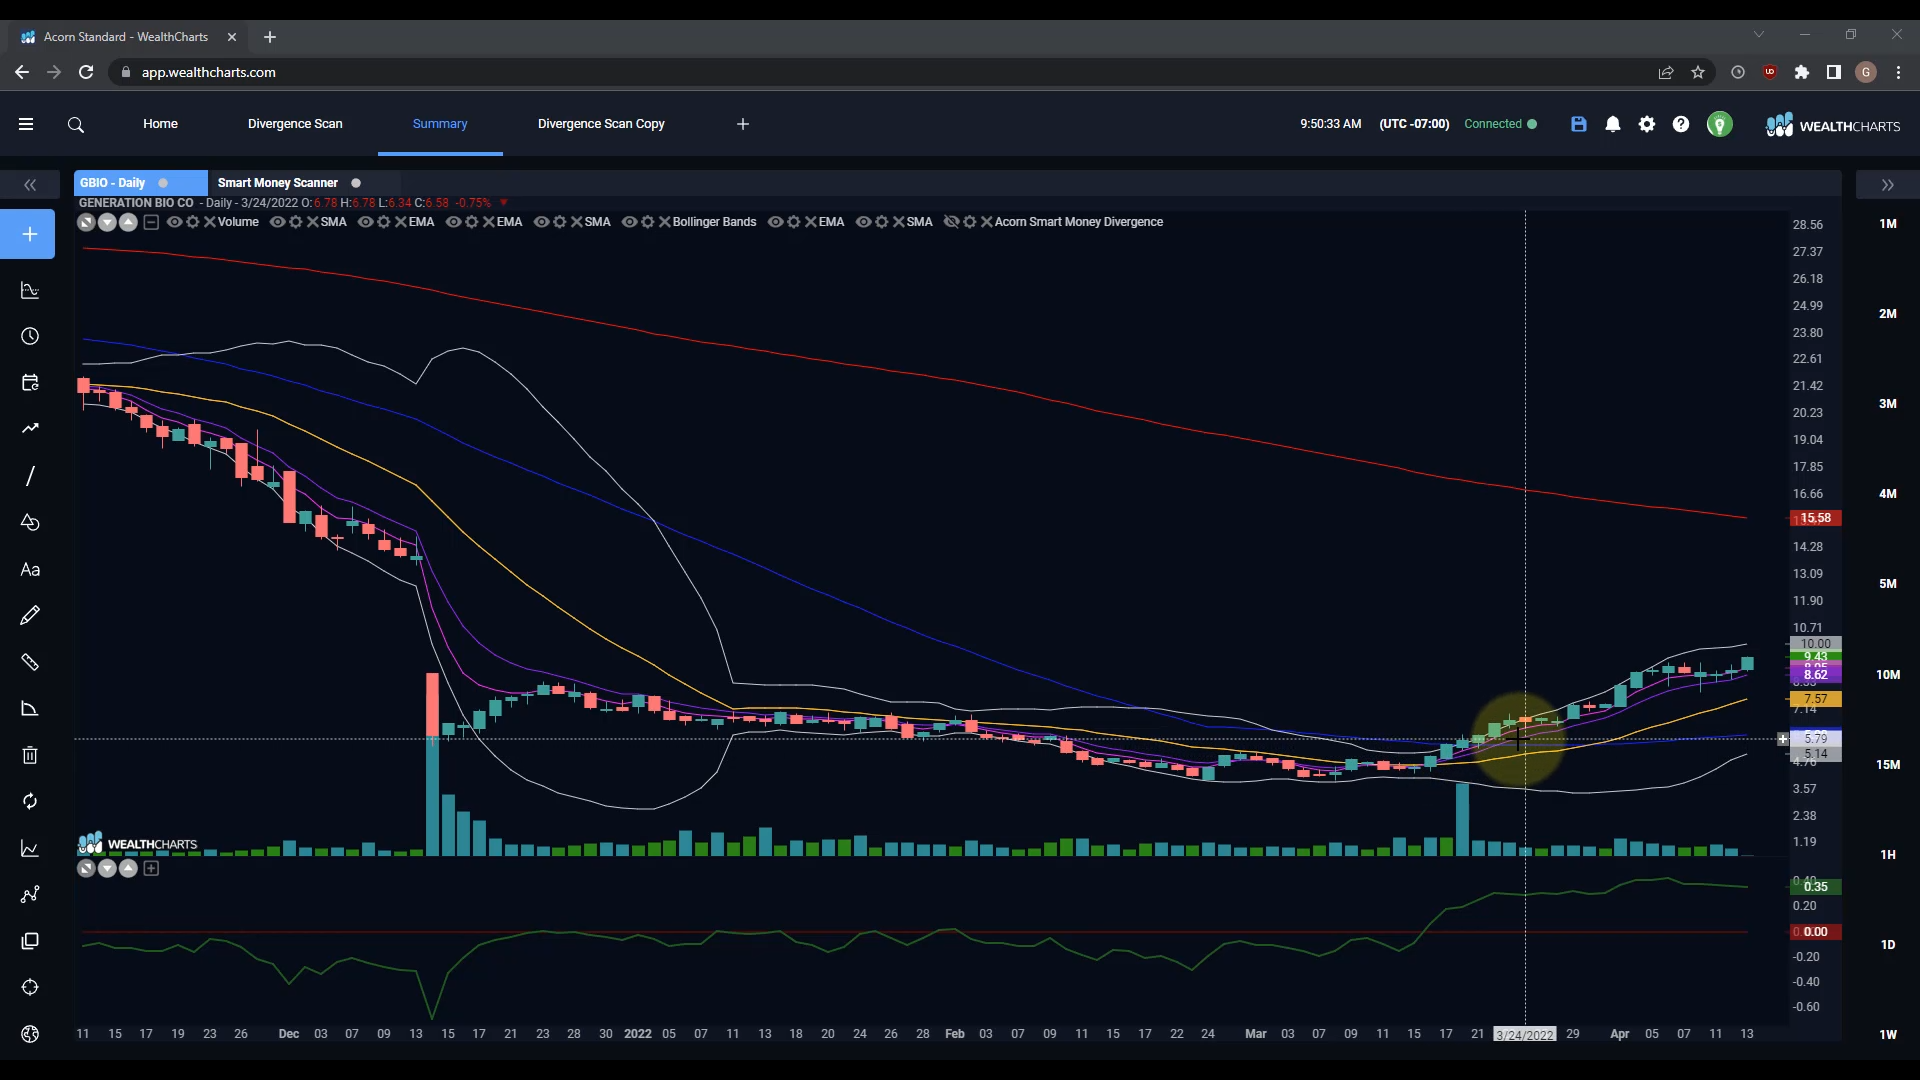This screenshot has width=1920, height=1080.
Task: Set timeframe to 5M
Action: tap(1887, 584)
